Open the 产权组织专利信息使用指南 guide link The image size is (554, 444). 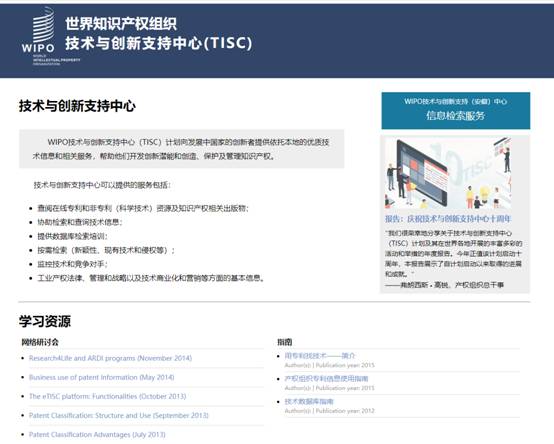(x=326, y=379)
